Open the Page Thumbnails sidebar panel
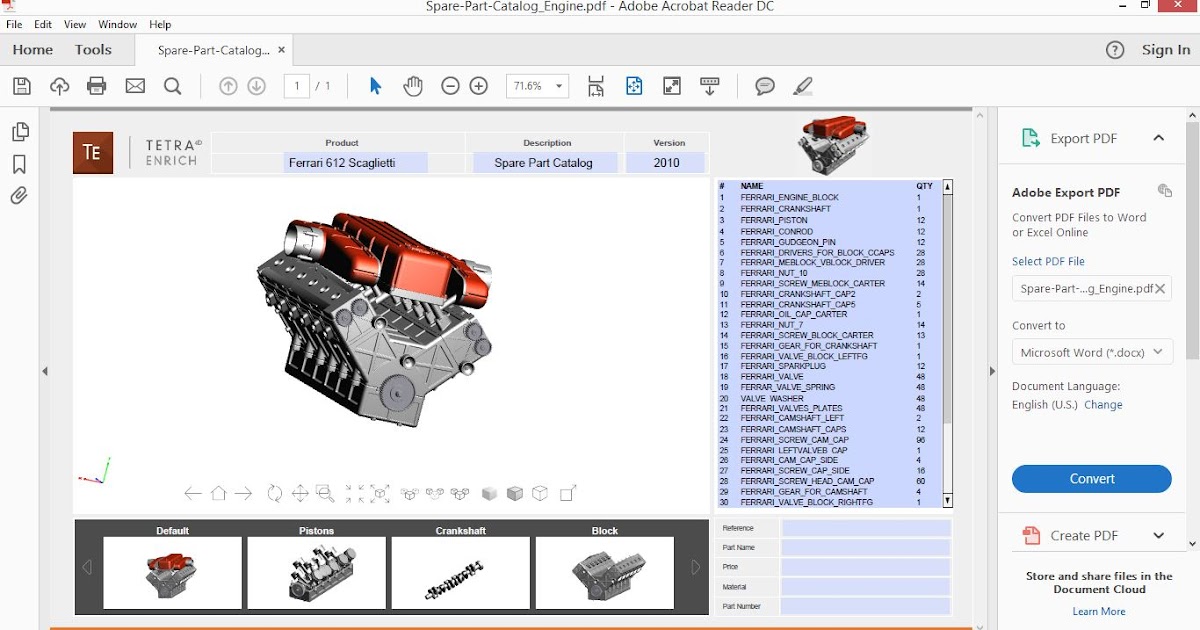This screenshot has height=630, width=1200. [18, 130]
